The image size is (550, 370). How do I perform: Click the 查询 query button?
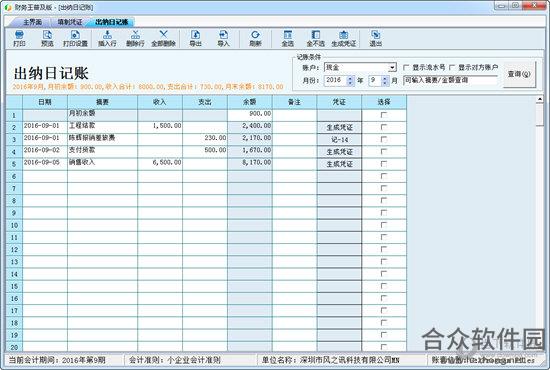pyautogui.click(x=519, y=74)
